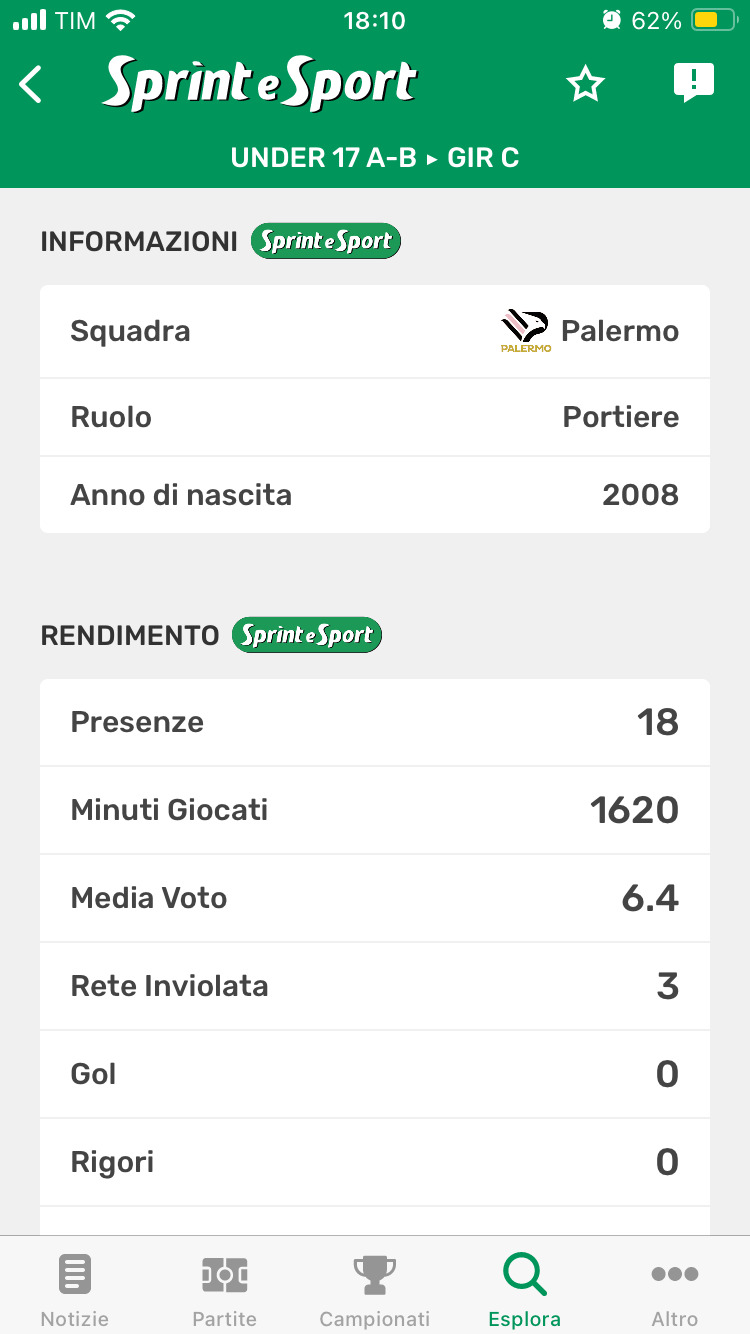Viewport: 750px width, 1334px height.
Task: Tap the Anno di nascita row
Action: pyautogui.click(x=375, y=495)
